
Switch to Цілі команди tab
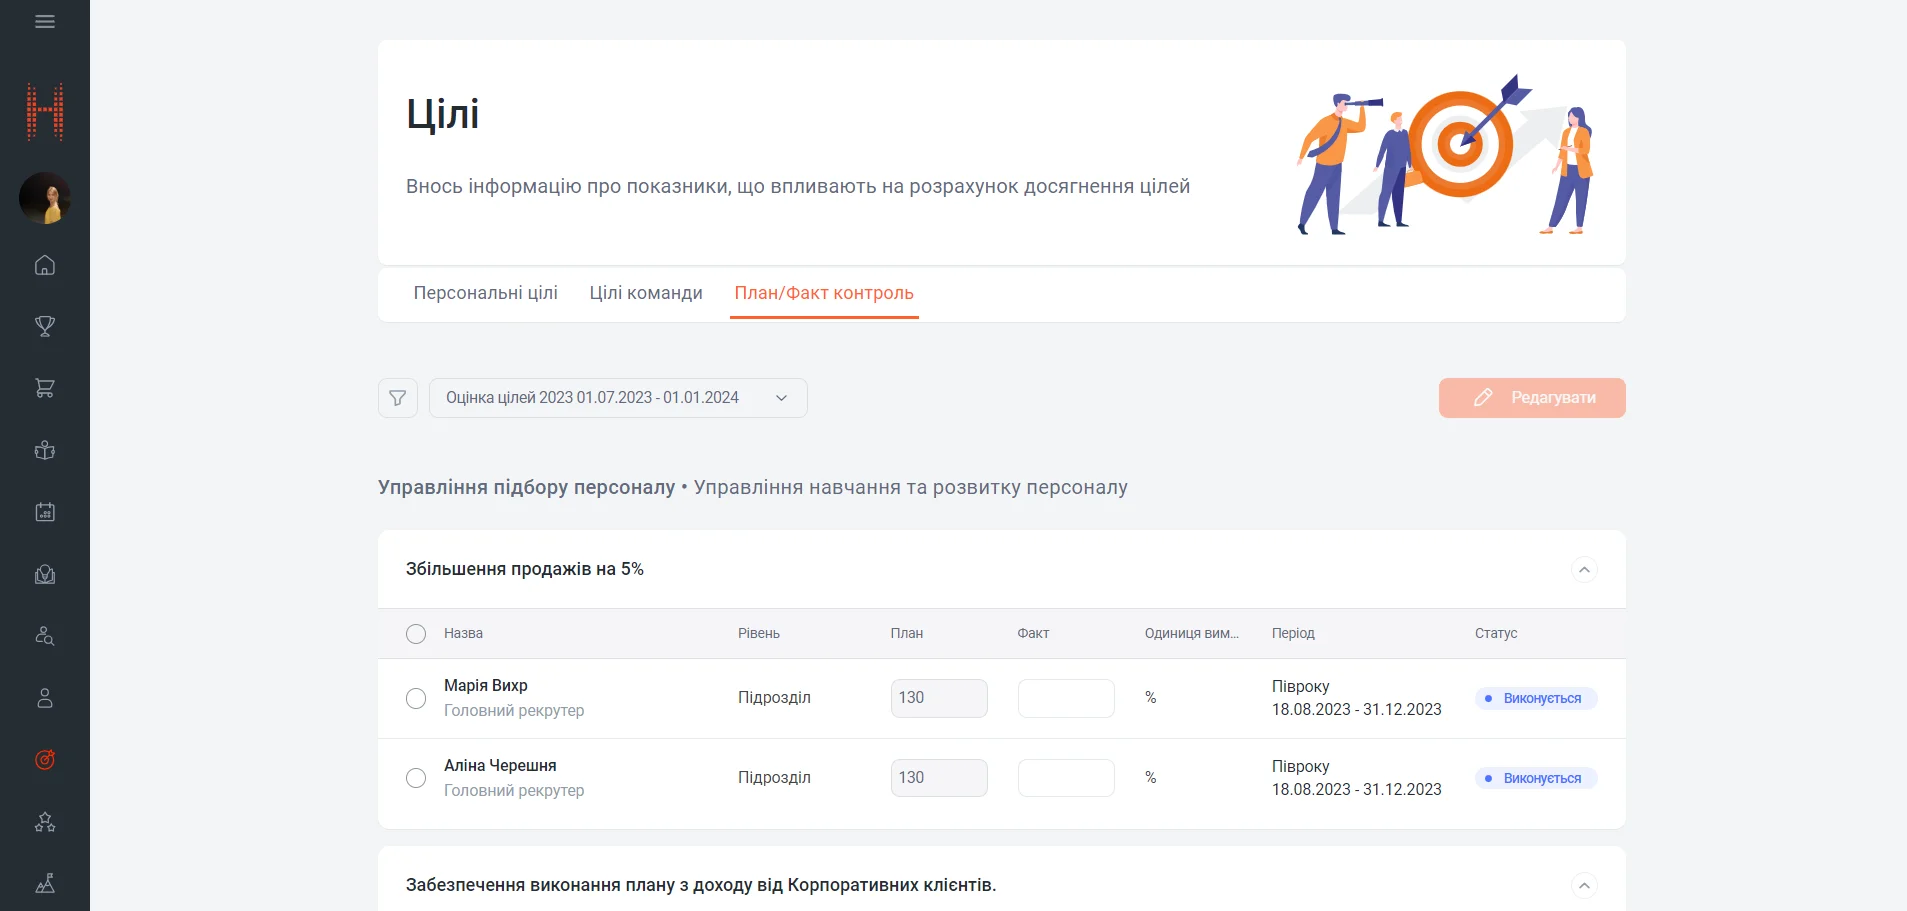645,293
